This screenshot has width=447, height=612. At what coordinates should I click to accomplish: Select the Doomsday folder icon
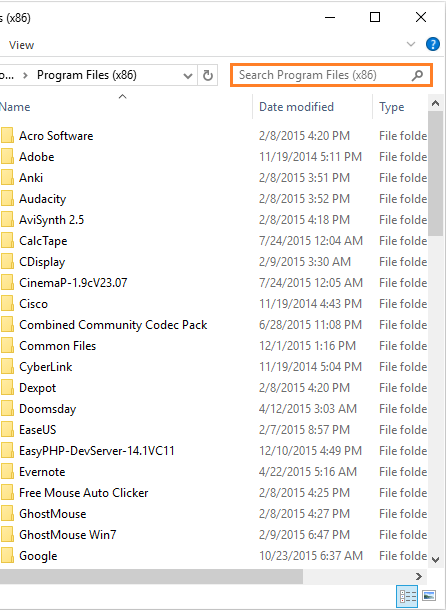coord(7,409)
